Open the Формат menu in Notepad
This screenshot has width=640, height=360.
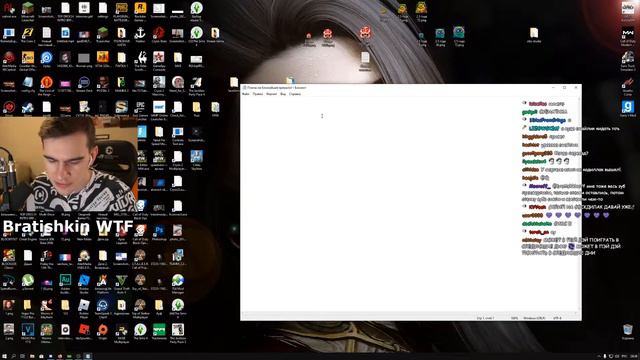pos(271,94)
